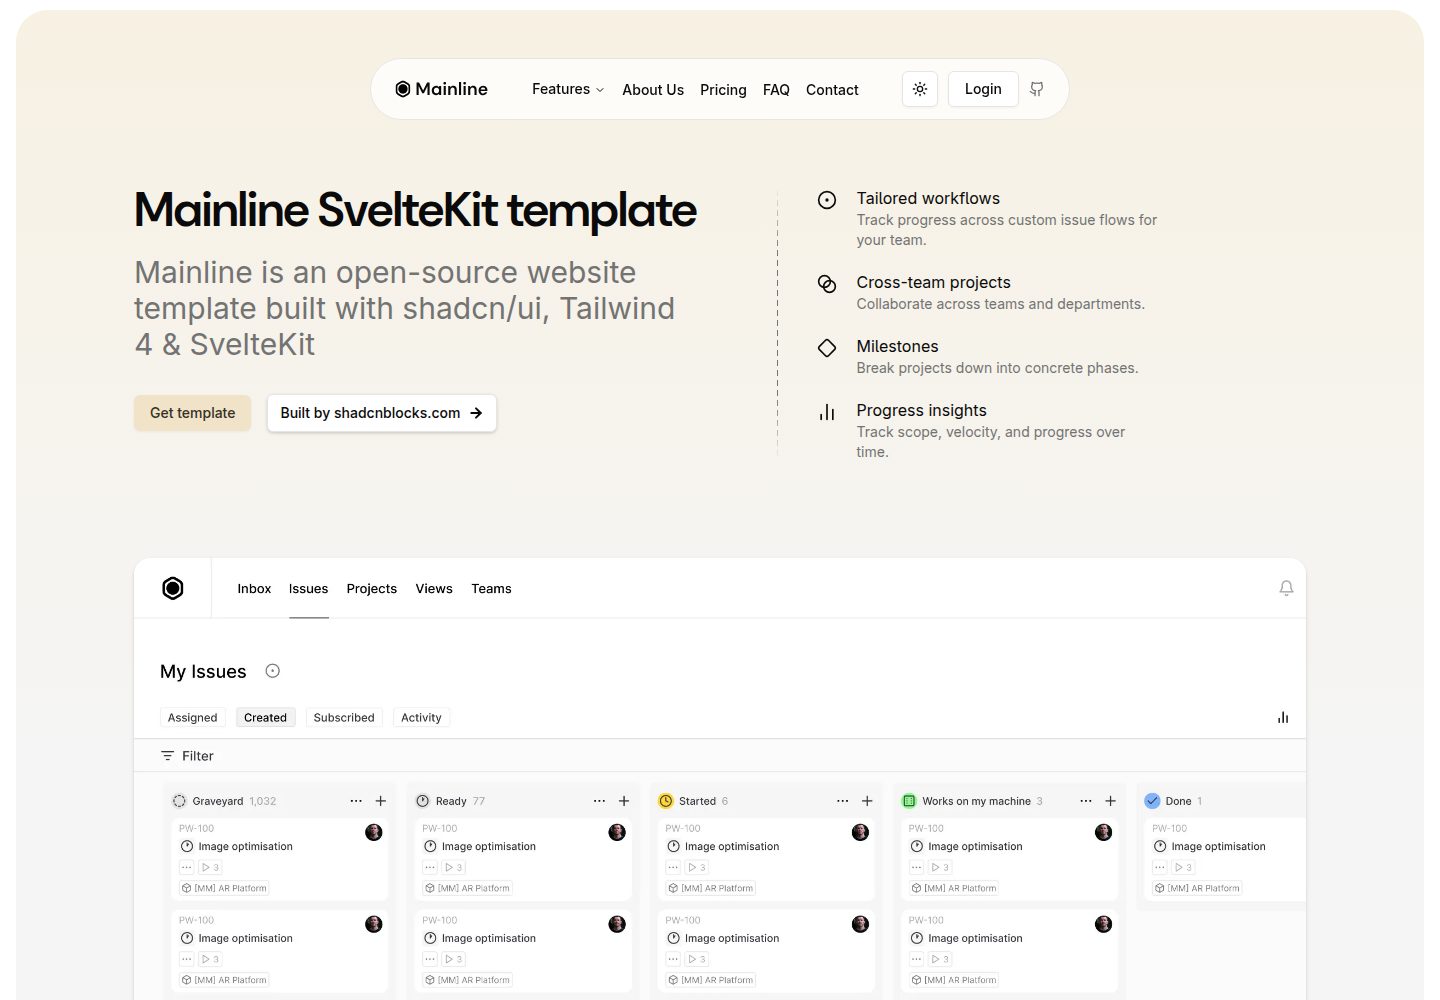The image size is (1440, 1000).
Task: Add issue to Works on my machine
Action: click(1110, 801)
